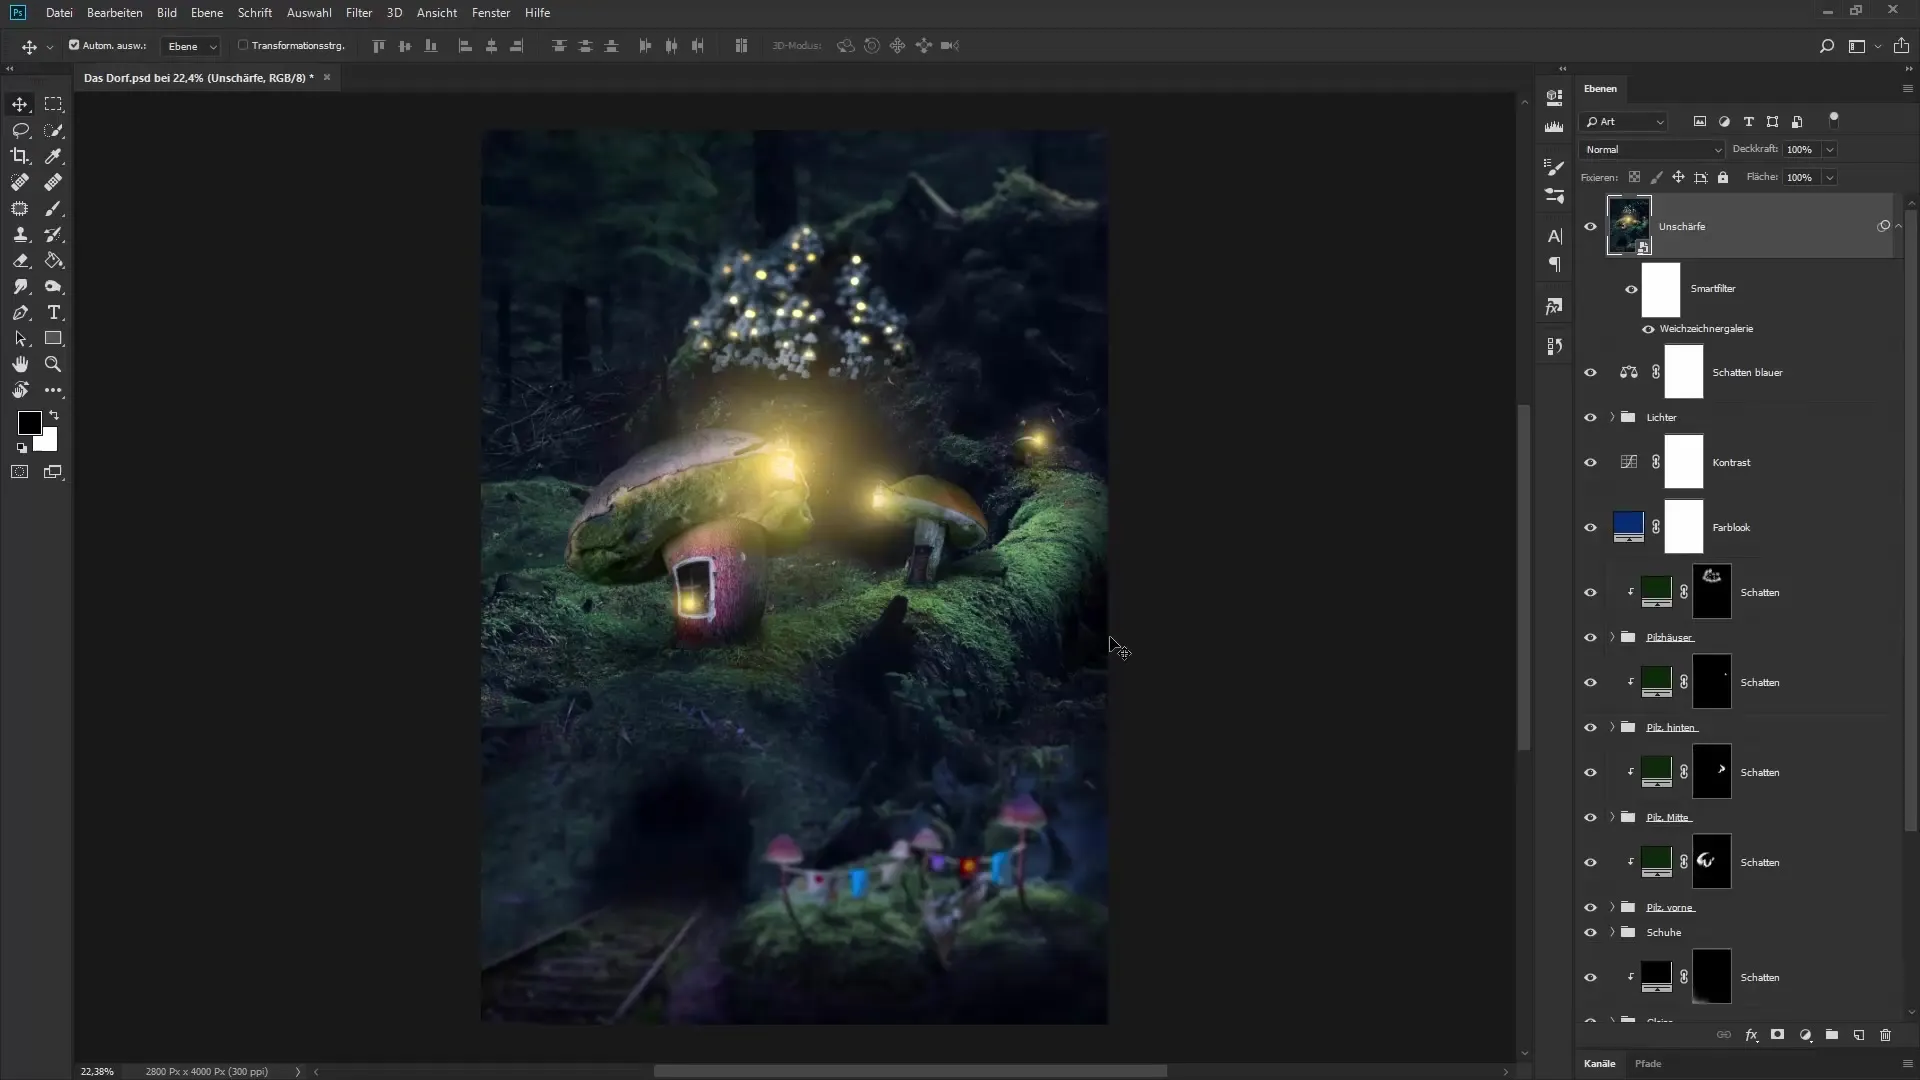Select the Hand tool

tap(20, 364)
